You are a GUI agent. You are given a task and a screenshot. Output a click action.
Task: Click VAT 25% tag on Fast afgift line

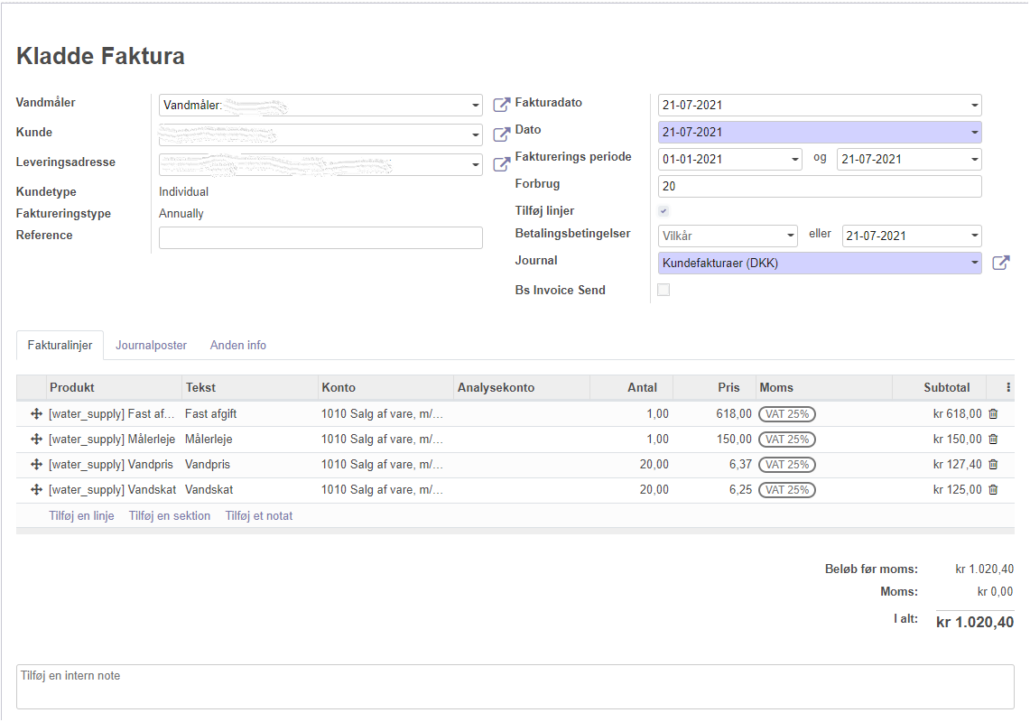(x=787, y=413)
